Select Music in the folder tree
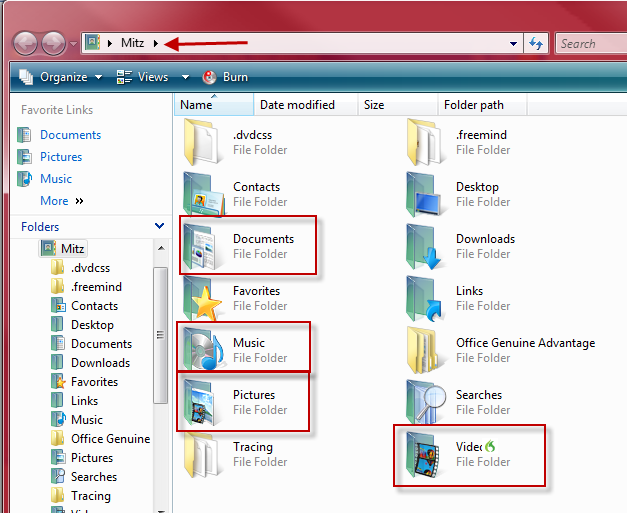 [x=87, y=420]
